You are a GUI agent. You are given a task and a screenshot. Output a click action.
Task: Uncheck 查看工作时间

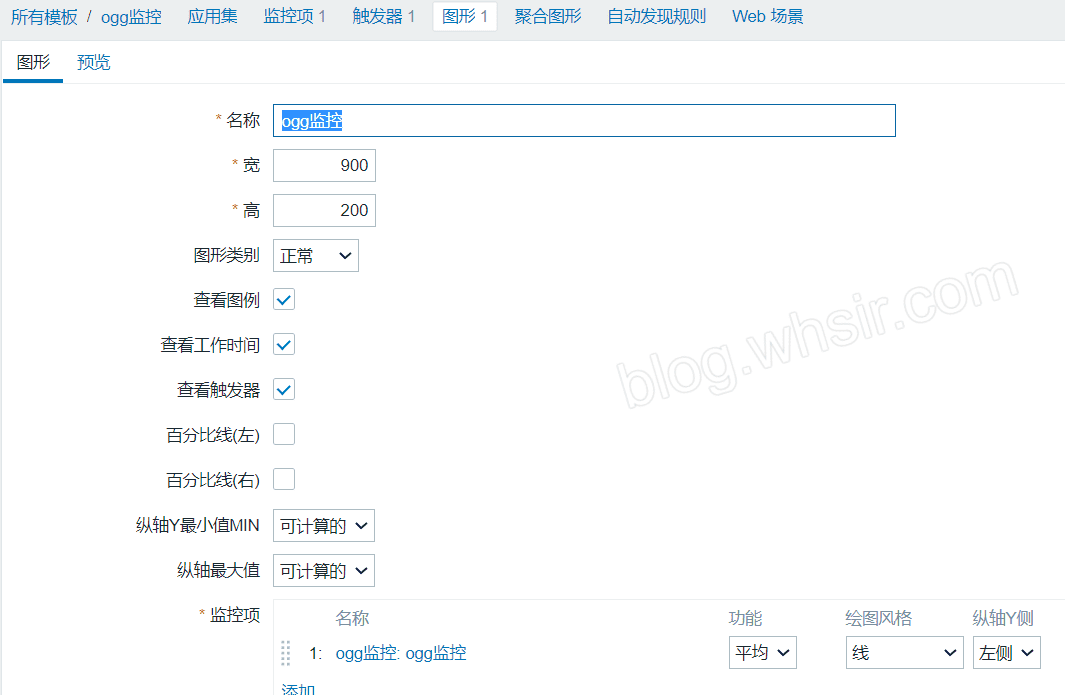pos(283,344)
